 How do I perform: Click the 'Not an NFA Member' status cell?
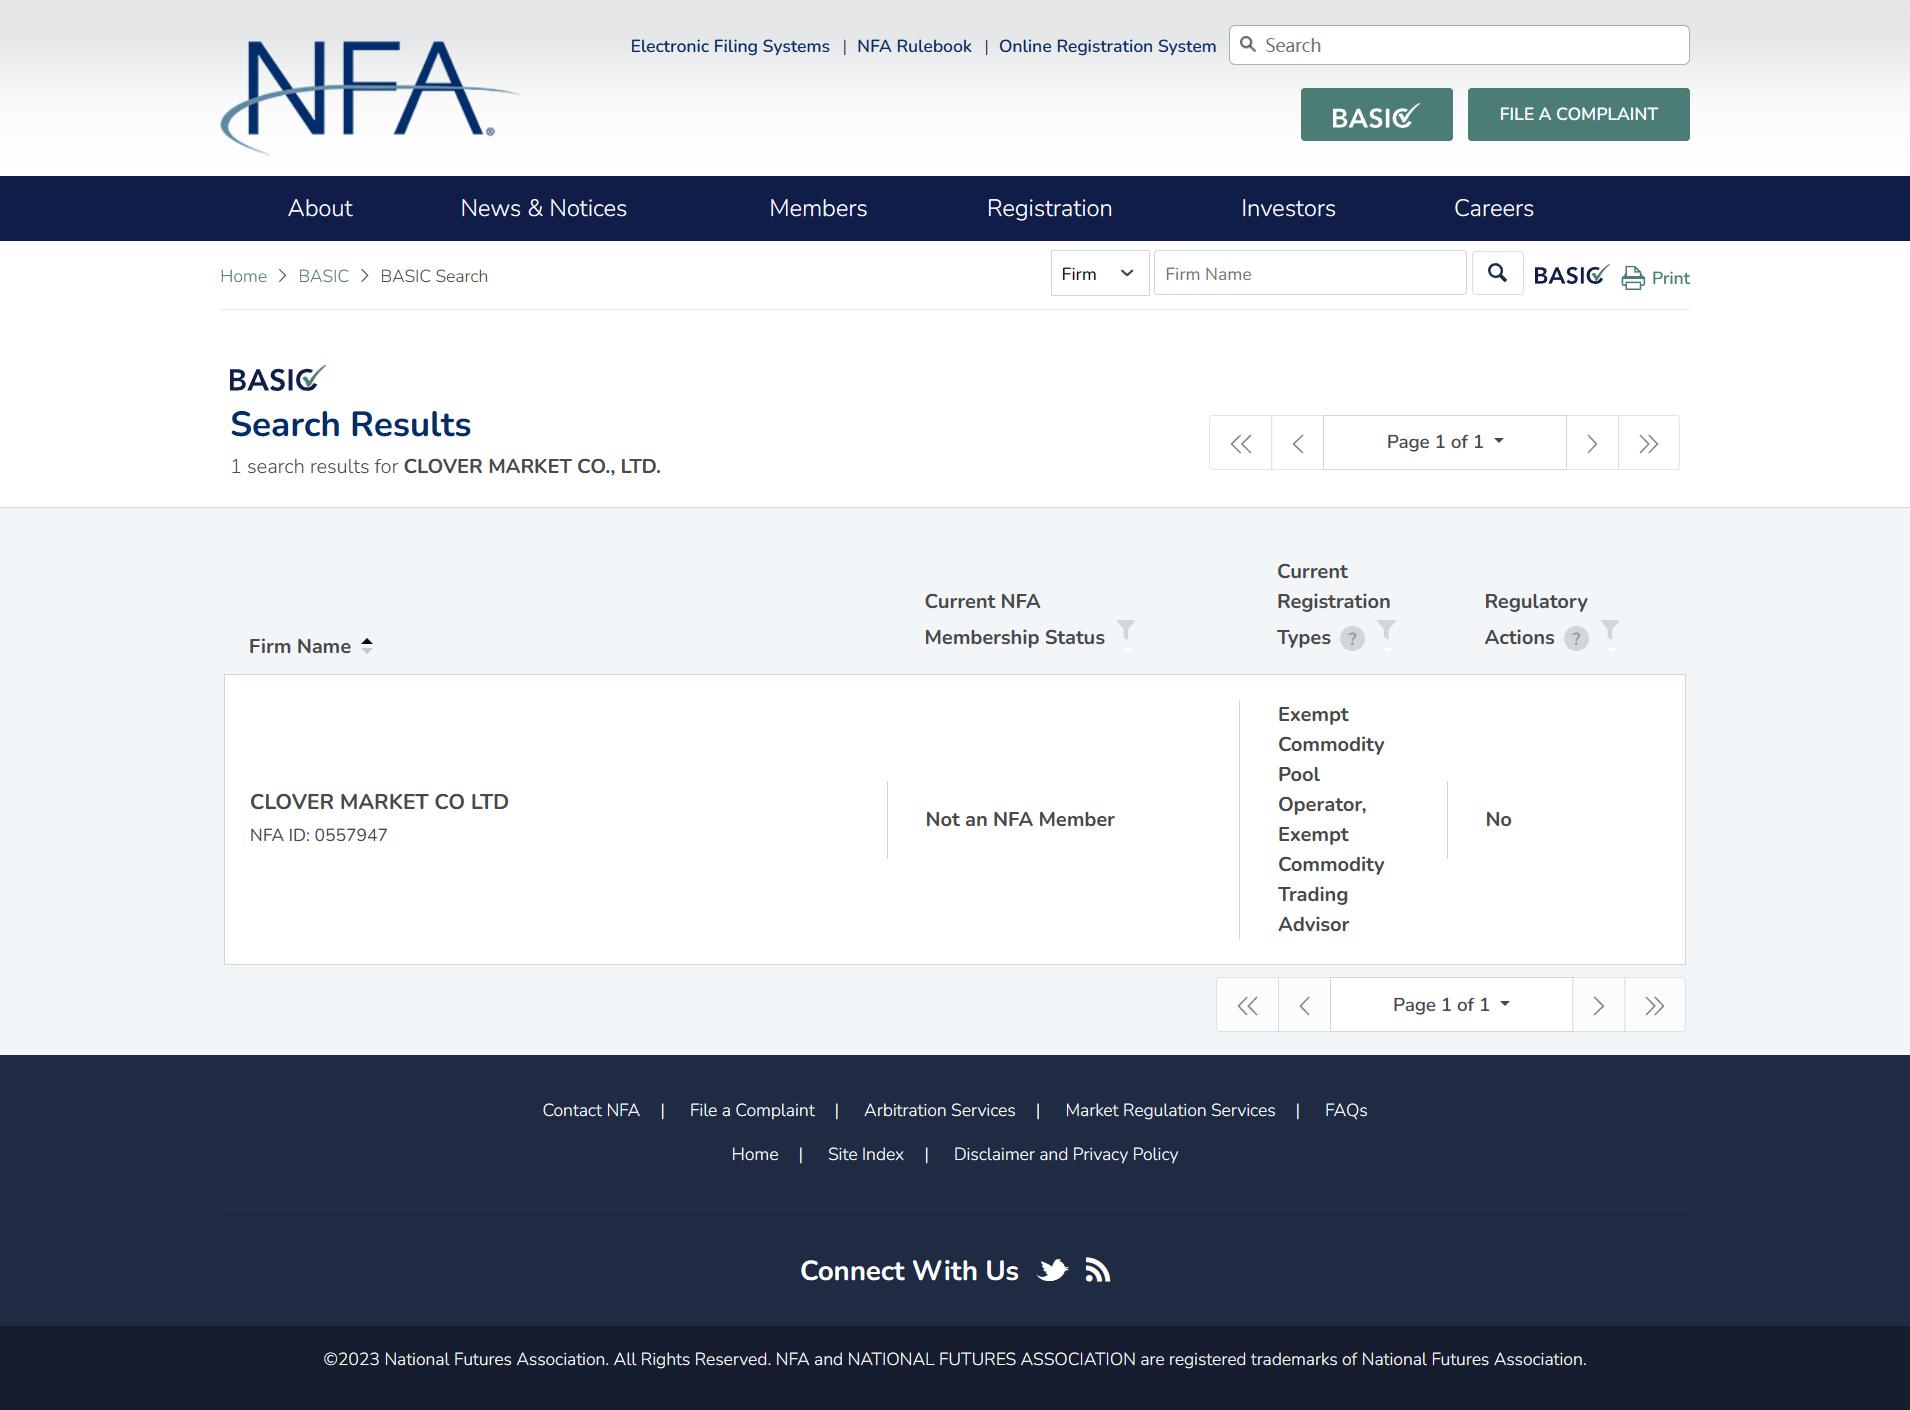click(1020, 819)
